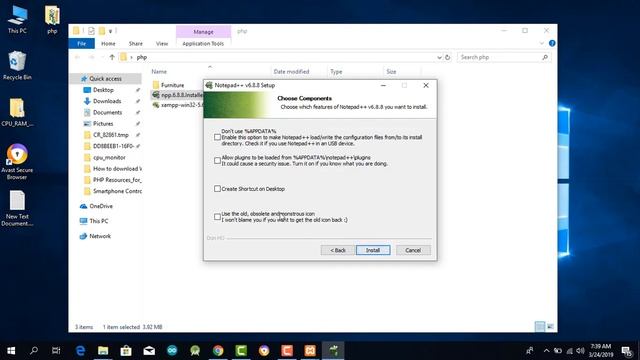Go back with the < Back button
Viewport: 640px width, 360px height.
pos(338,250)
